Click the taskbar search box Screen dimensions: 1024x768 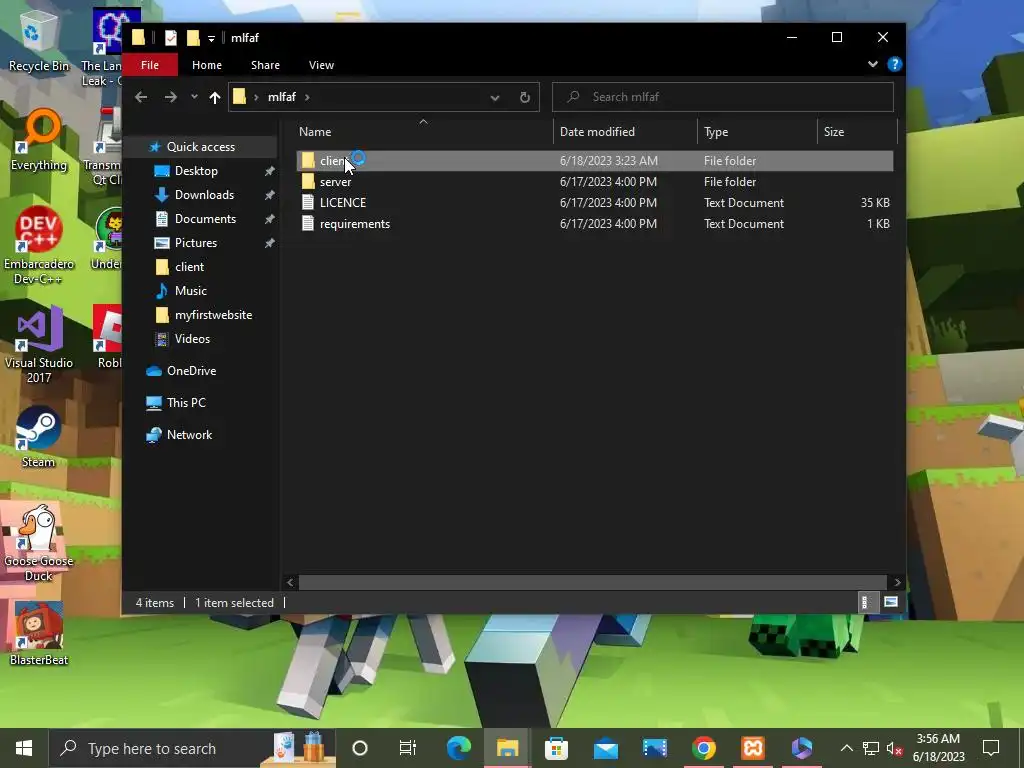tap(193, 748)
